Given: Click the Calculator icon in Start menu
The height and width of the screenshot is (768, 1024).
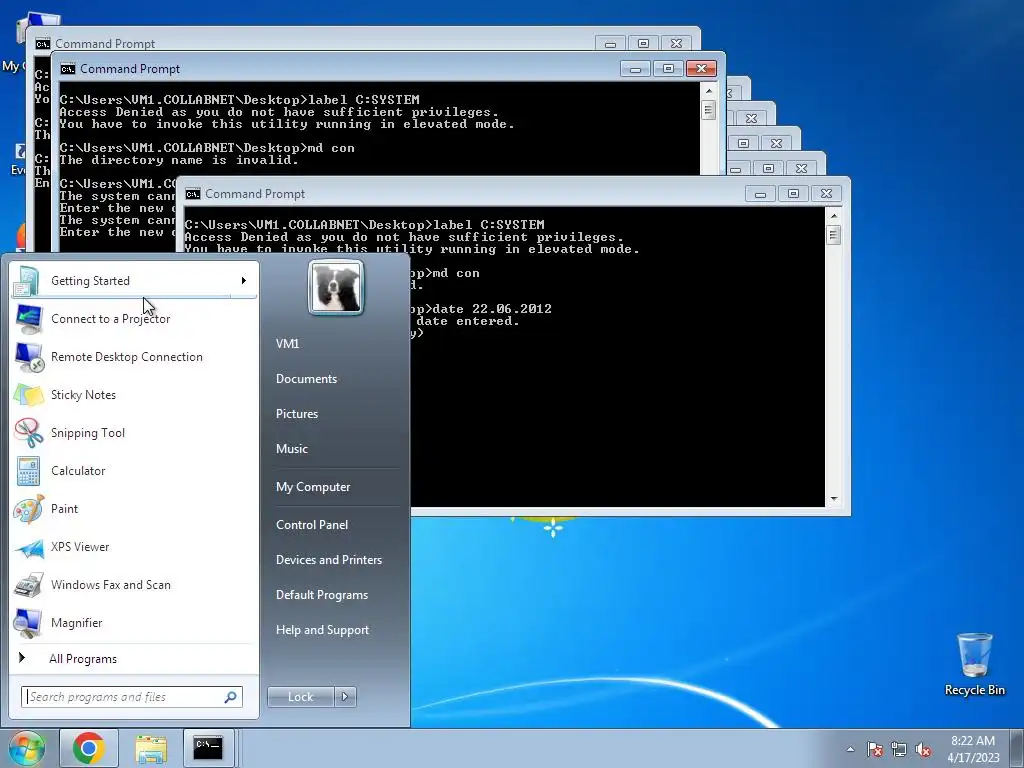Looking at the screenshot, I should click(x=29, y=471).
